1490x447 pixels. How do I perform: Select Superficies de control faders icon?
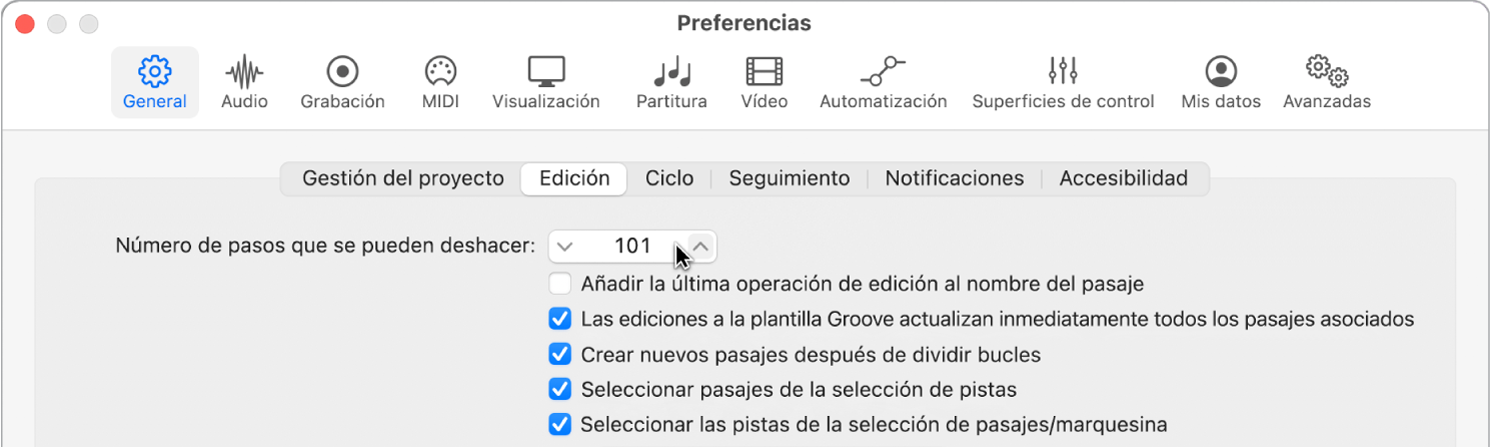coord(1063,71)
